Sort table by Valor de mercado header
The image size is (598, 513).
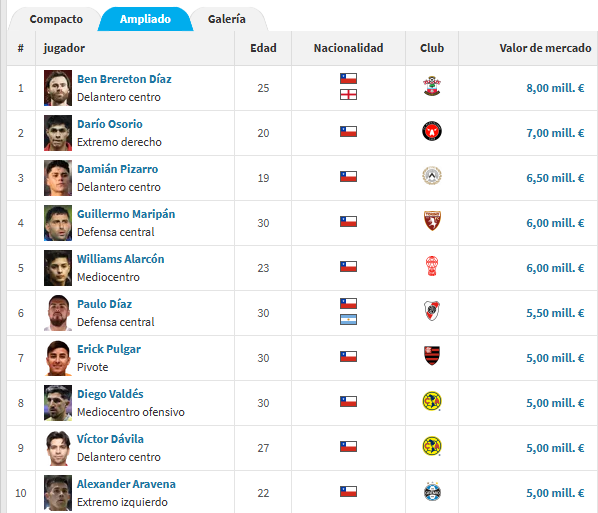click(x=545, y=48)
